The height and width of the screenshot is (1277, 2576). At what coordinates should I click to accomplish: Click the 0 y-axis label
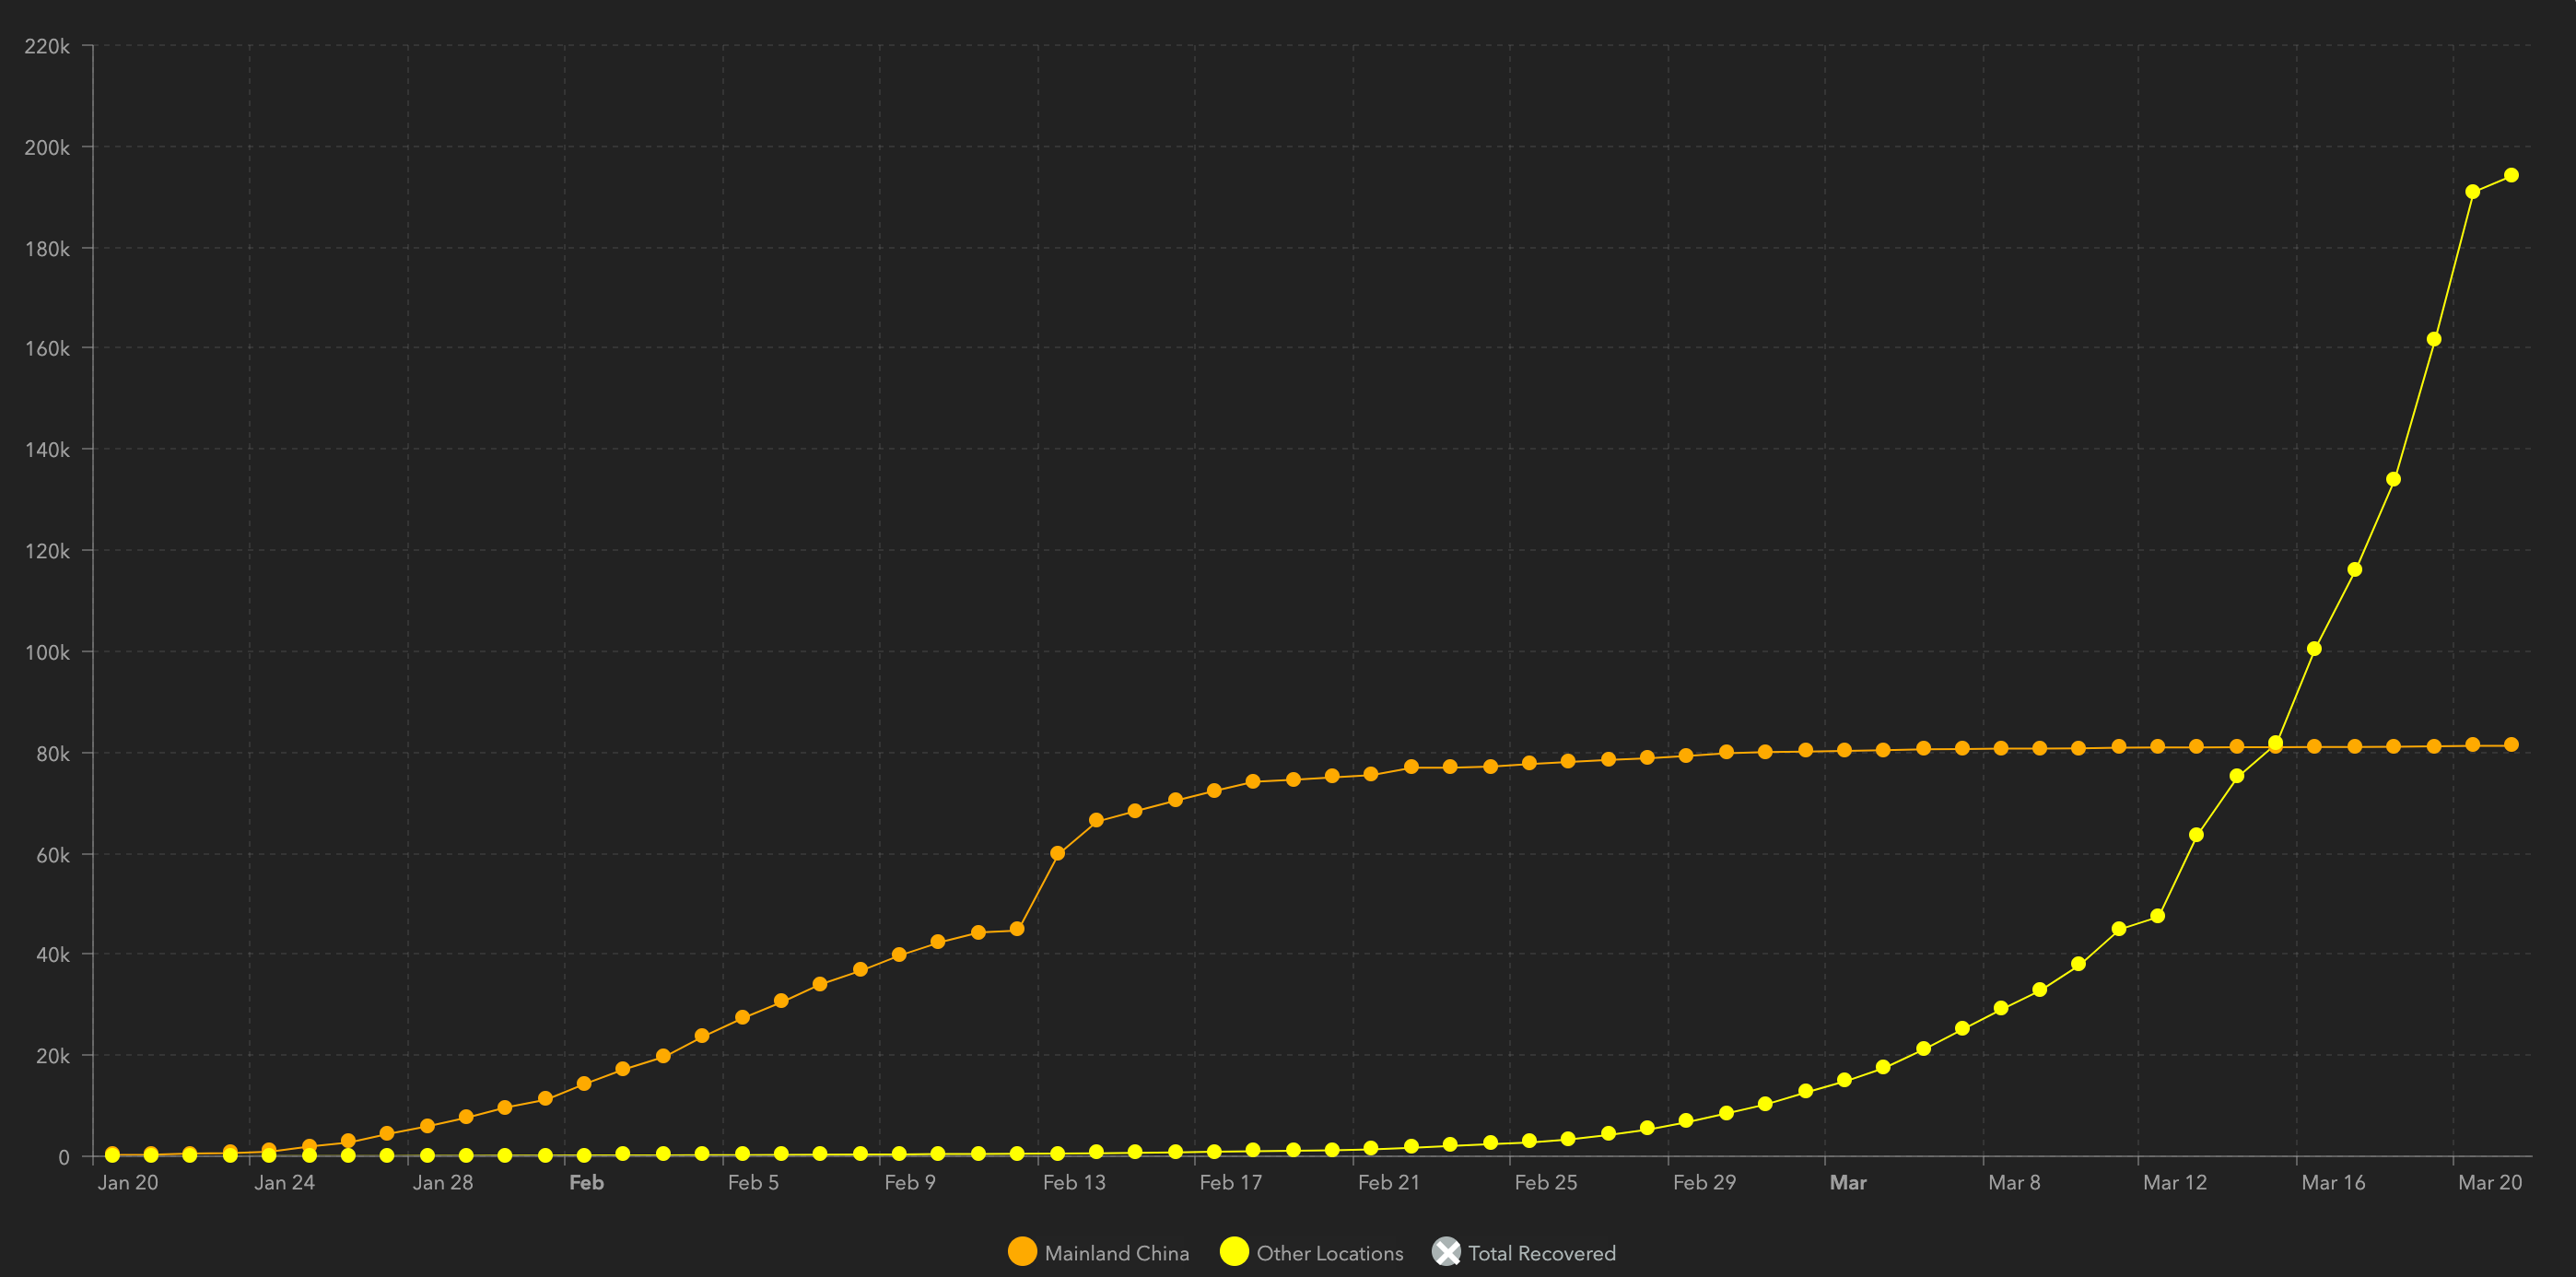pos(64,1157)
